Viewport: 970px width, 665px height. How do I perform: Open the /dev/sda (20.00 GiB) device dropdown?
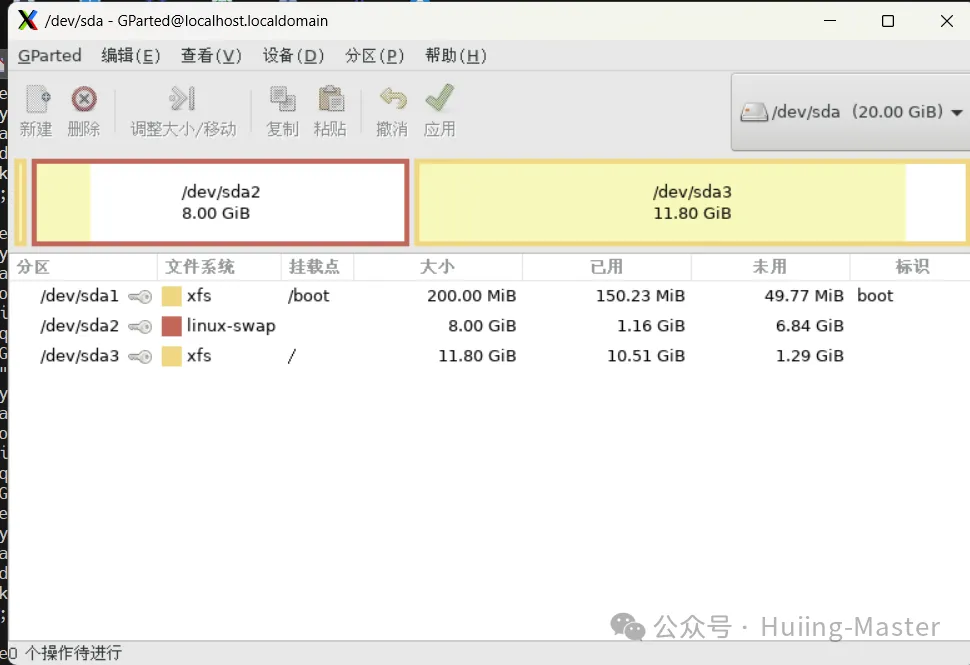tap(851, 112)
